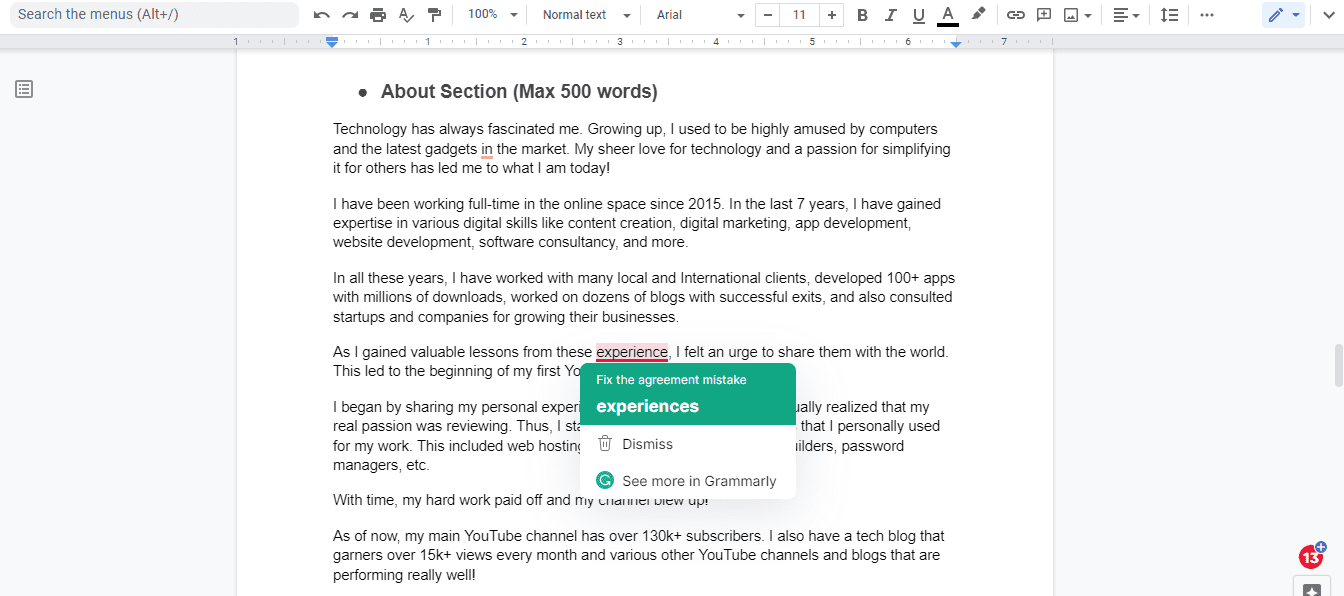Click the Print icon
The image size is (1344, 596).
pos(377,15)
